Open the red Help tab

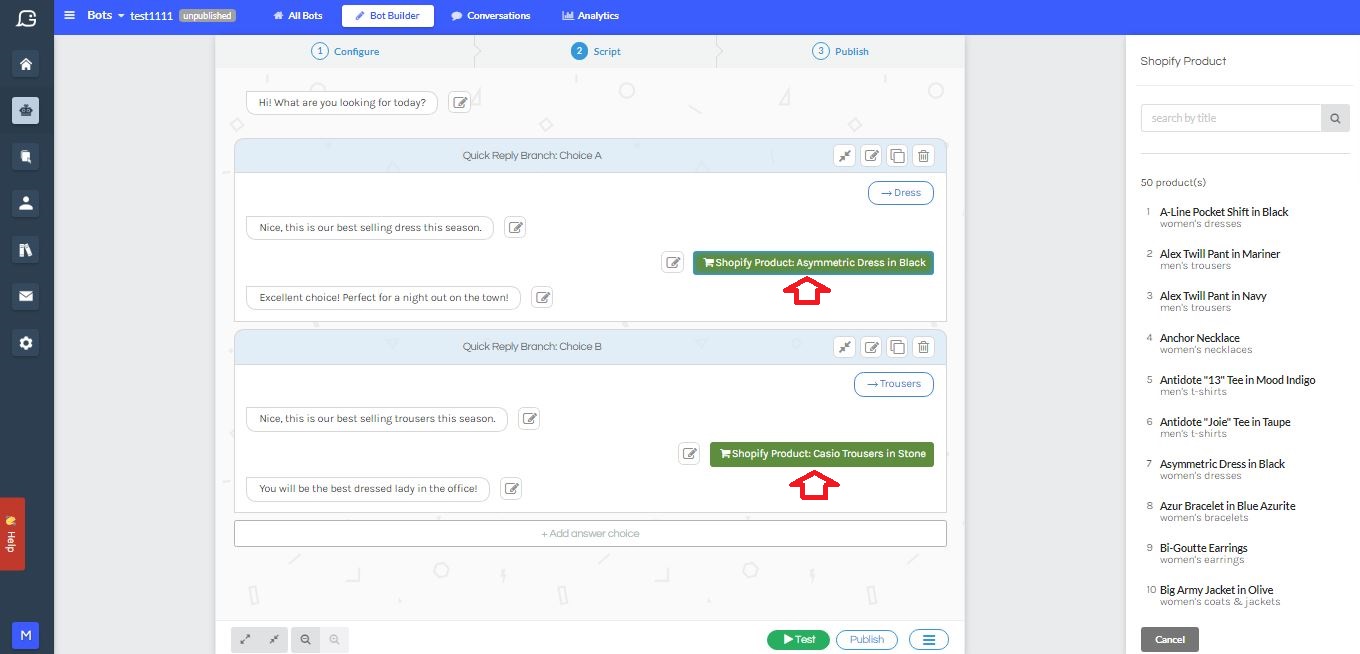tap(12, 534)
